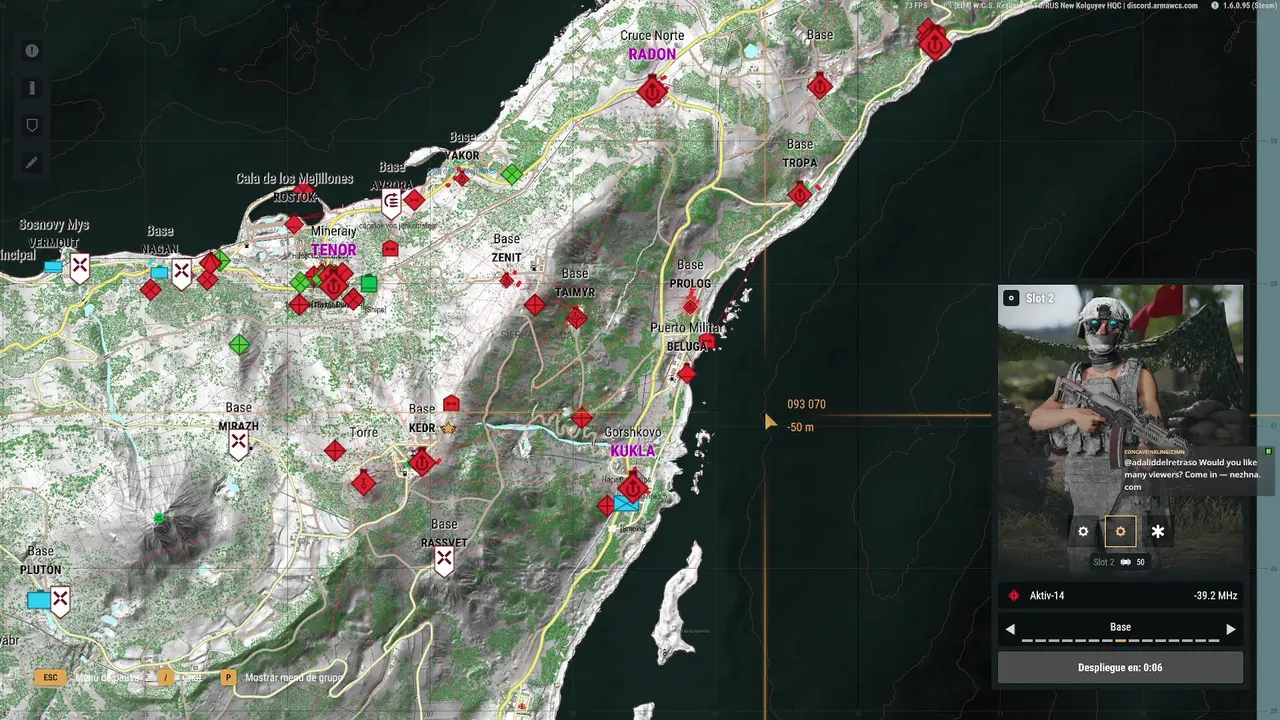Click the TAIMYR red base marker

(x=576, y=318)
